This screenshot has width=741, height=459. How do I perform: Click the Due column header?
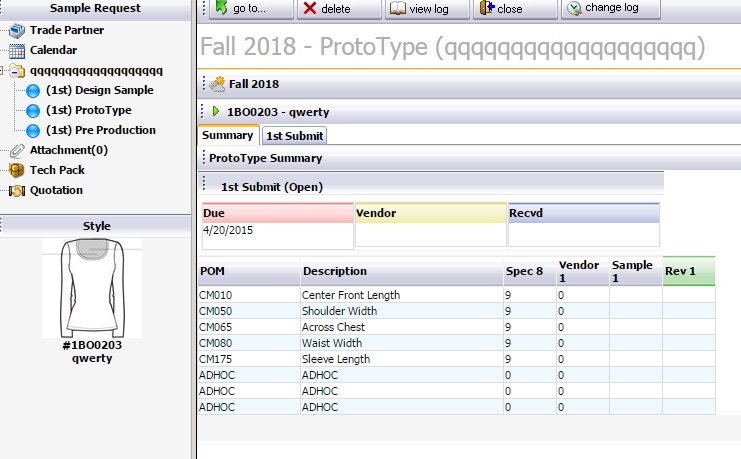[278, 213]
